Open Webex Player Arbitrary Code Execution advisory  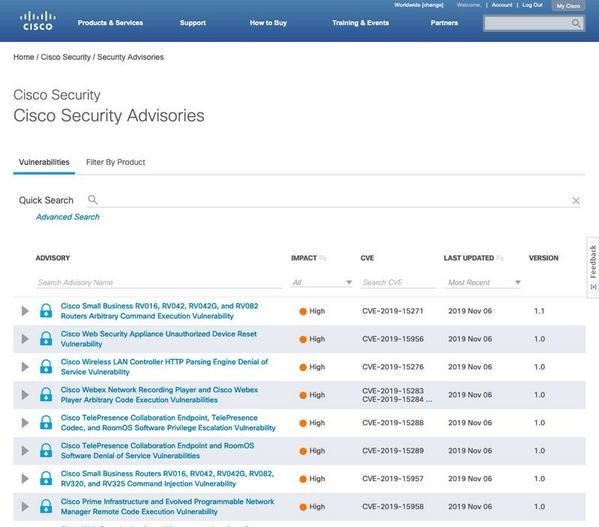159,394
